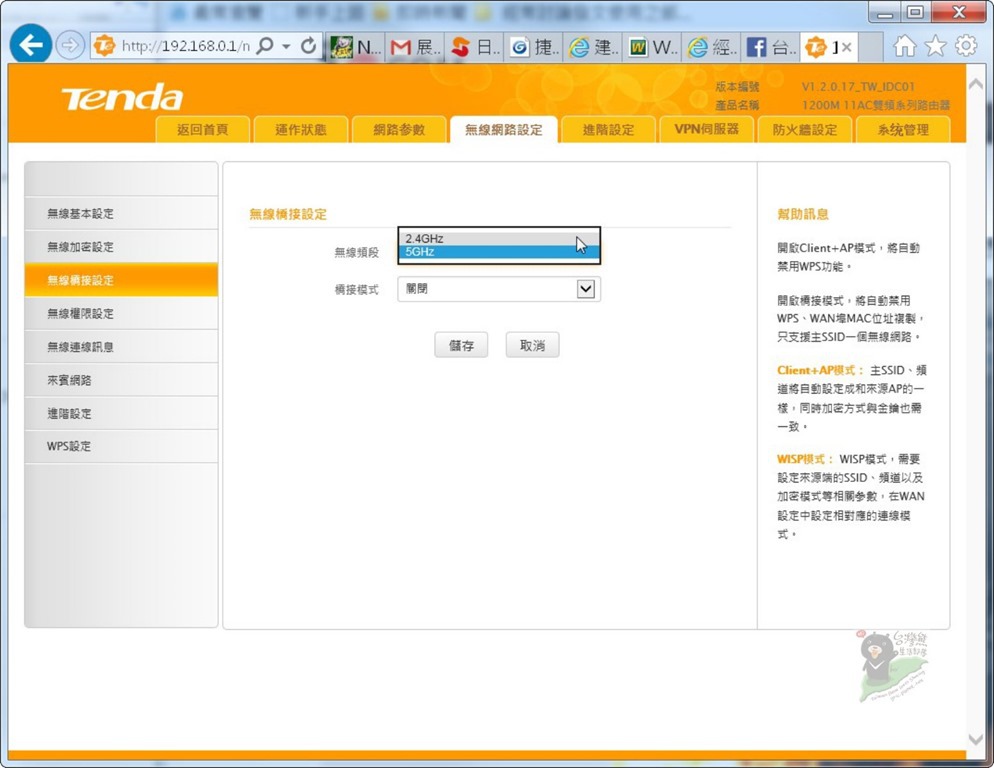Open the 防火牆設定 tab

click(x=804, y=129)
